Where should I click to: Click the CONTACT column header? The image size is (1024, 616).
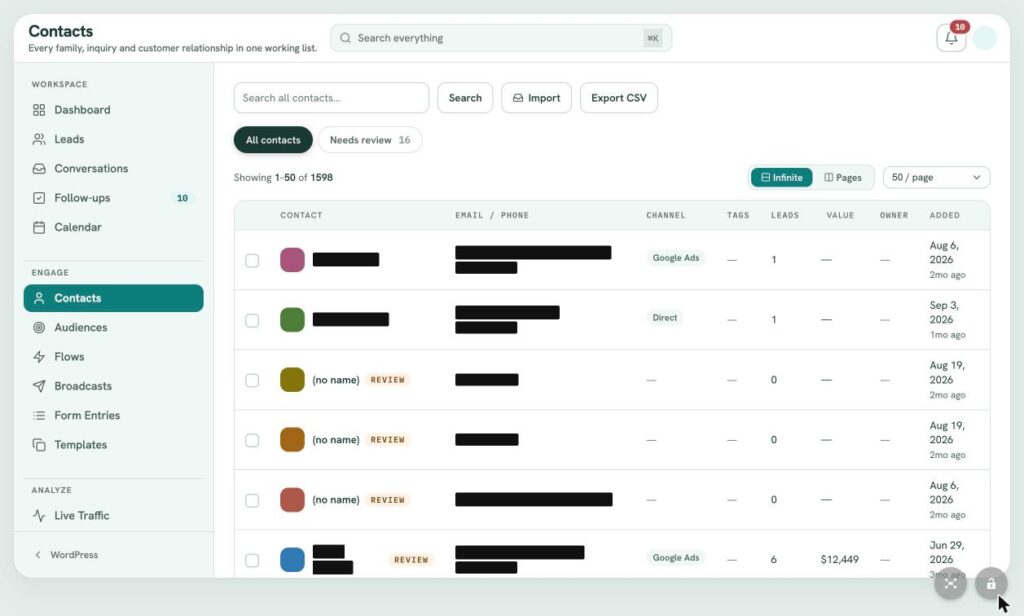[x=301, y=215]
